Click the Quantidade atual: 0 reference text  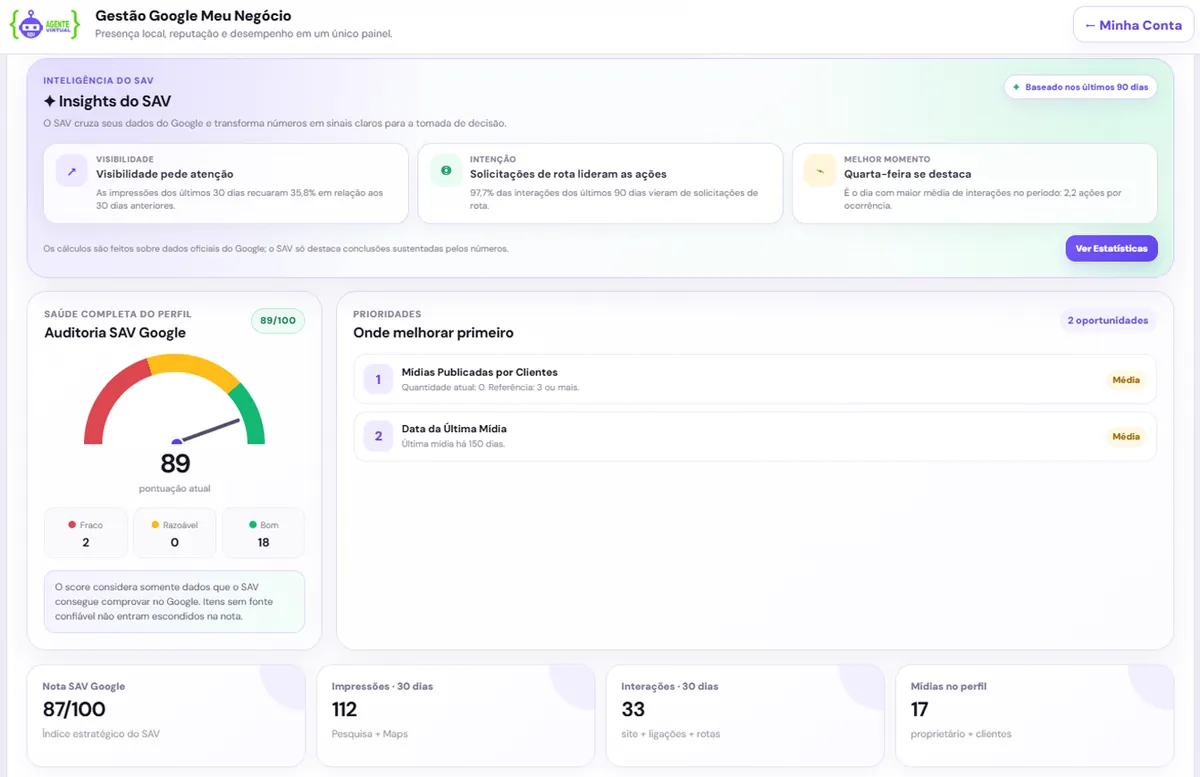pos(490,387)
